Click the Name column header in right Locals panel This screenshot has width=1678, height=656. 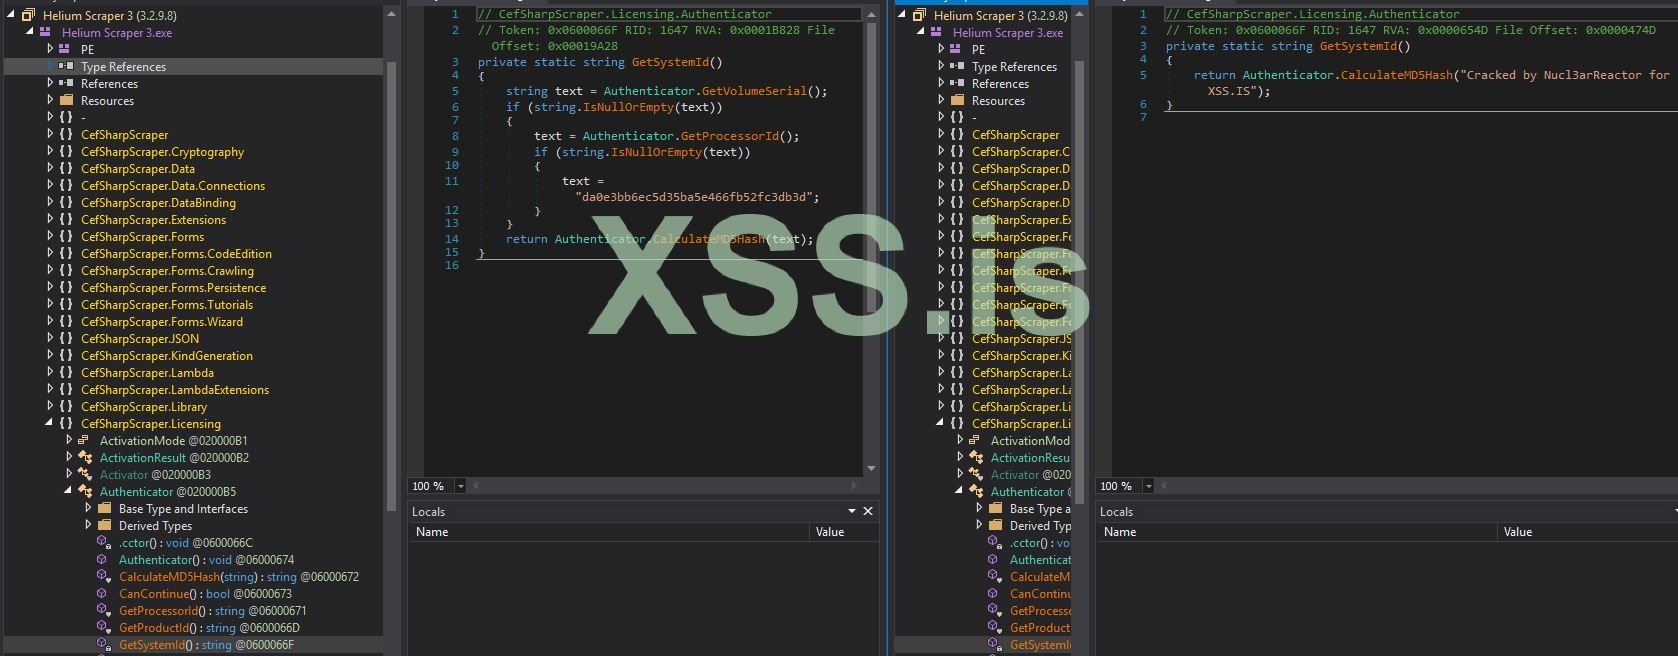(x=1296, y=532)
